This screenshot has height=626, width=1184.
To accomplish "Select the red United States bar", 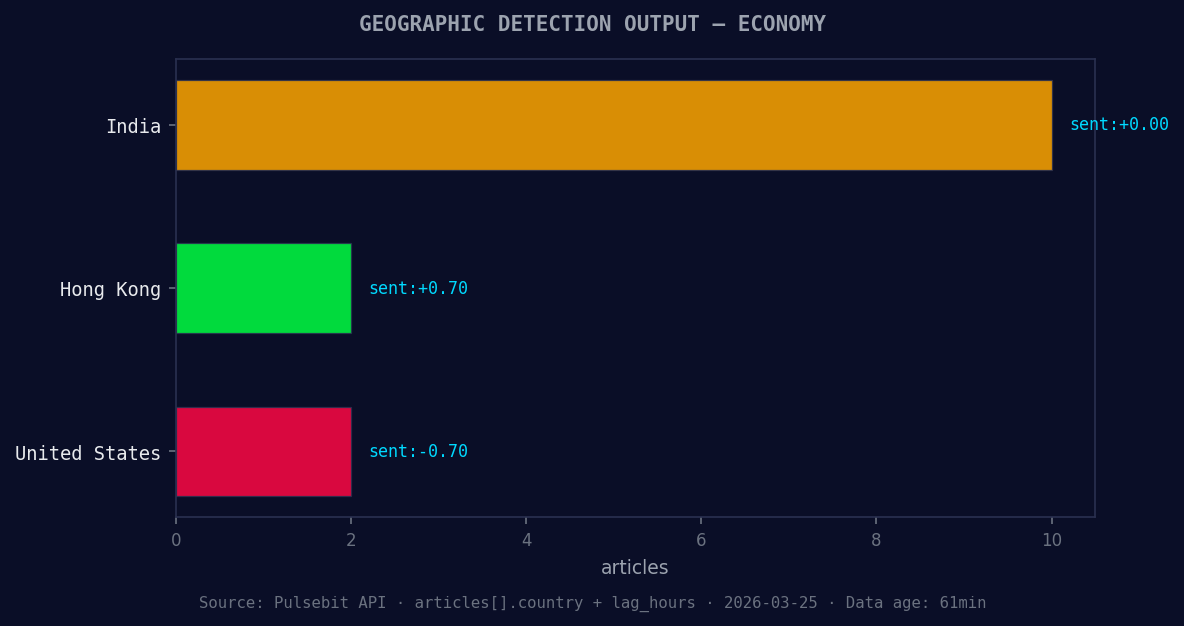I will [x=263, y=452].
